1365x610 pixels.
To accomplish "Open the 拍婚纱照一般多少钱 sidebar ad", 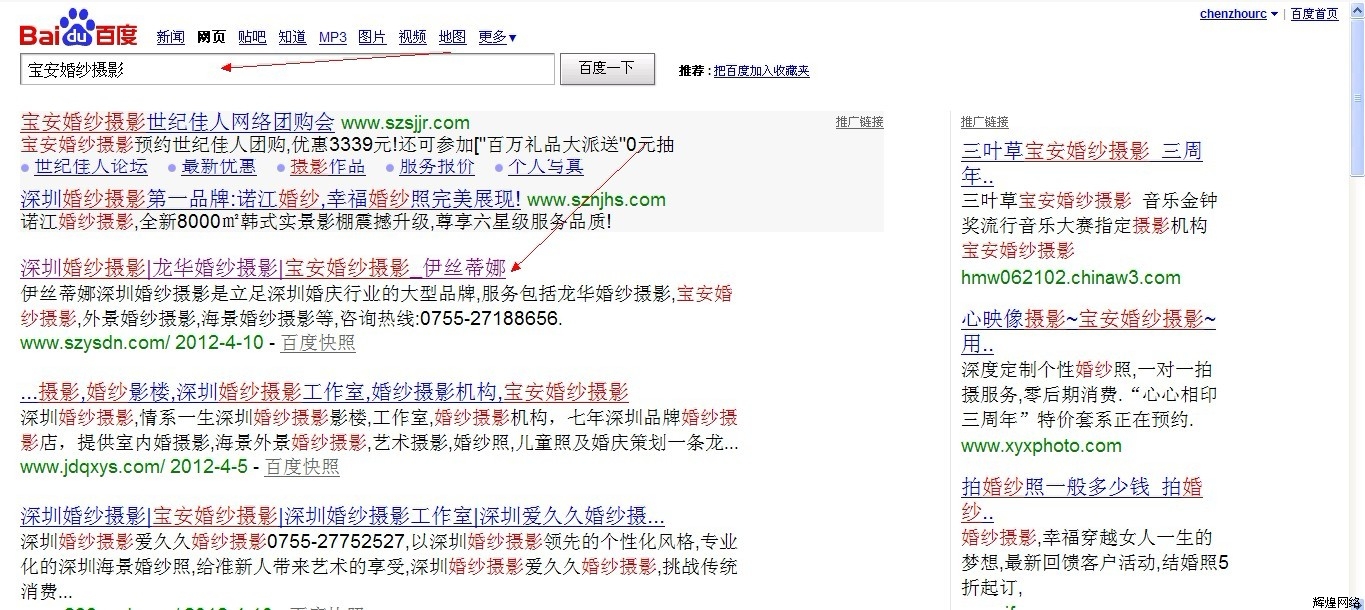I will [x=1082, y=500].
